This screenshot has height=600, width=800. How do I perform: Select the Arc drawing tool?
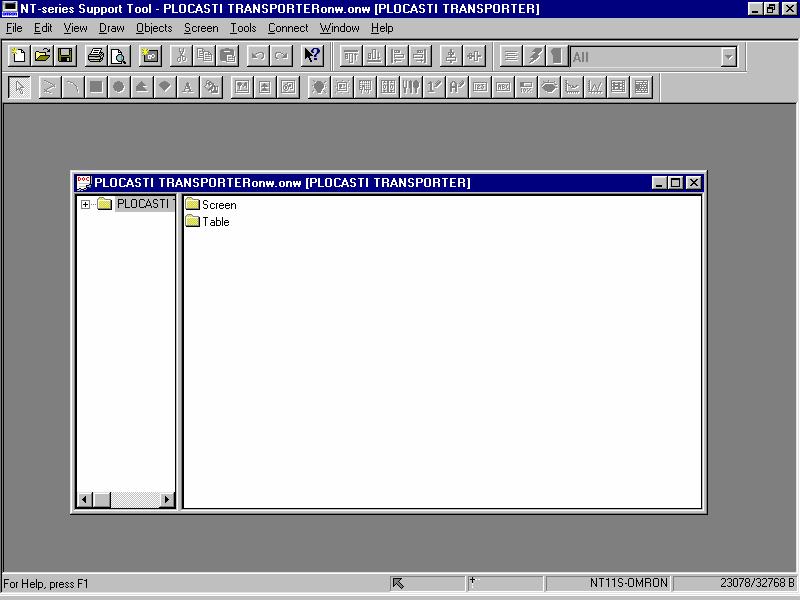tap(72, 87)
